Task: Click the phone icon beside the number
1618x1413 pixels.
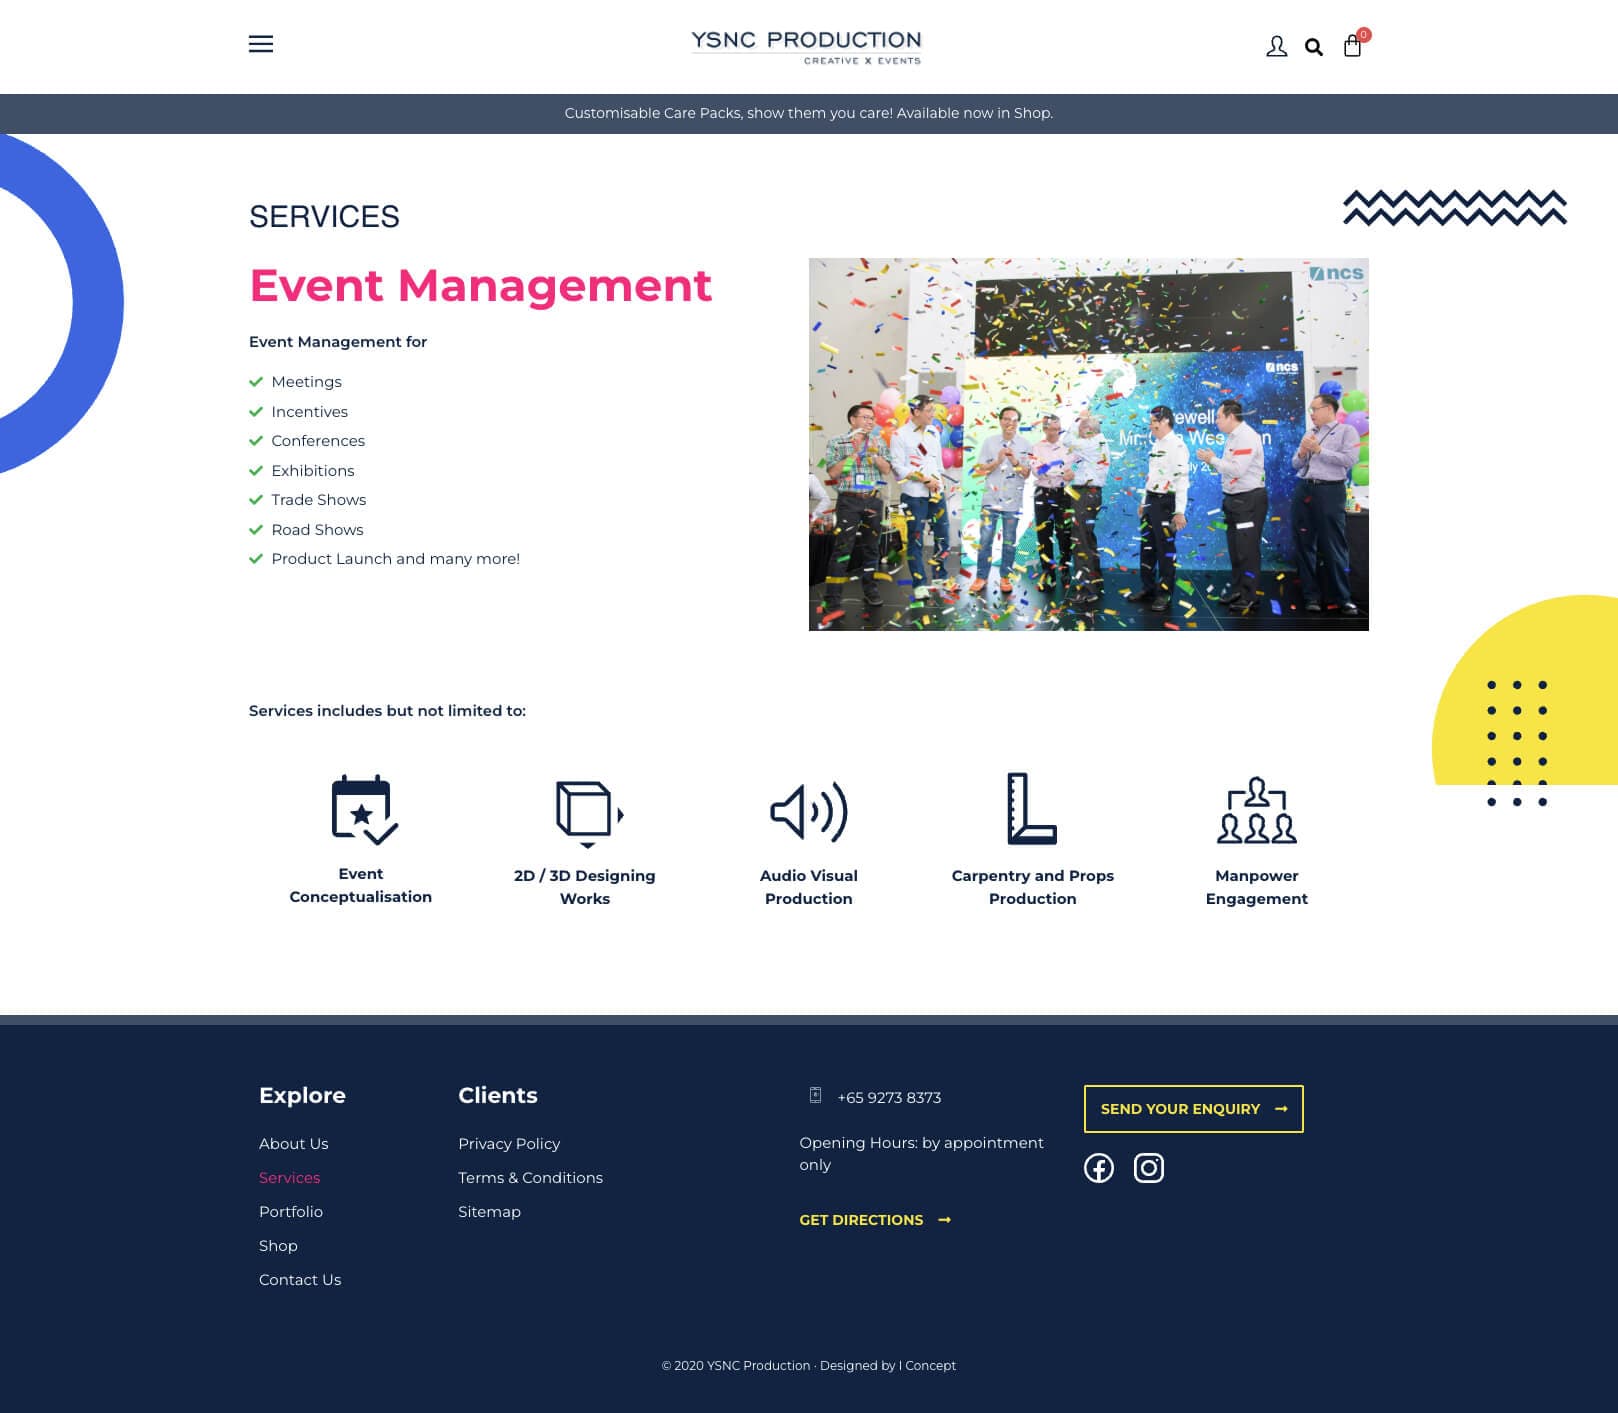Action: [x=815, y=1096]
